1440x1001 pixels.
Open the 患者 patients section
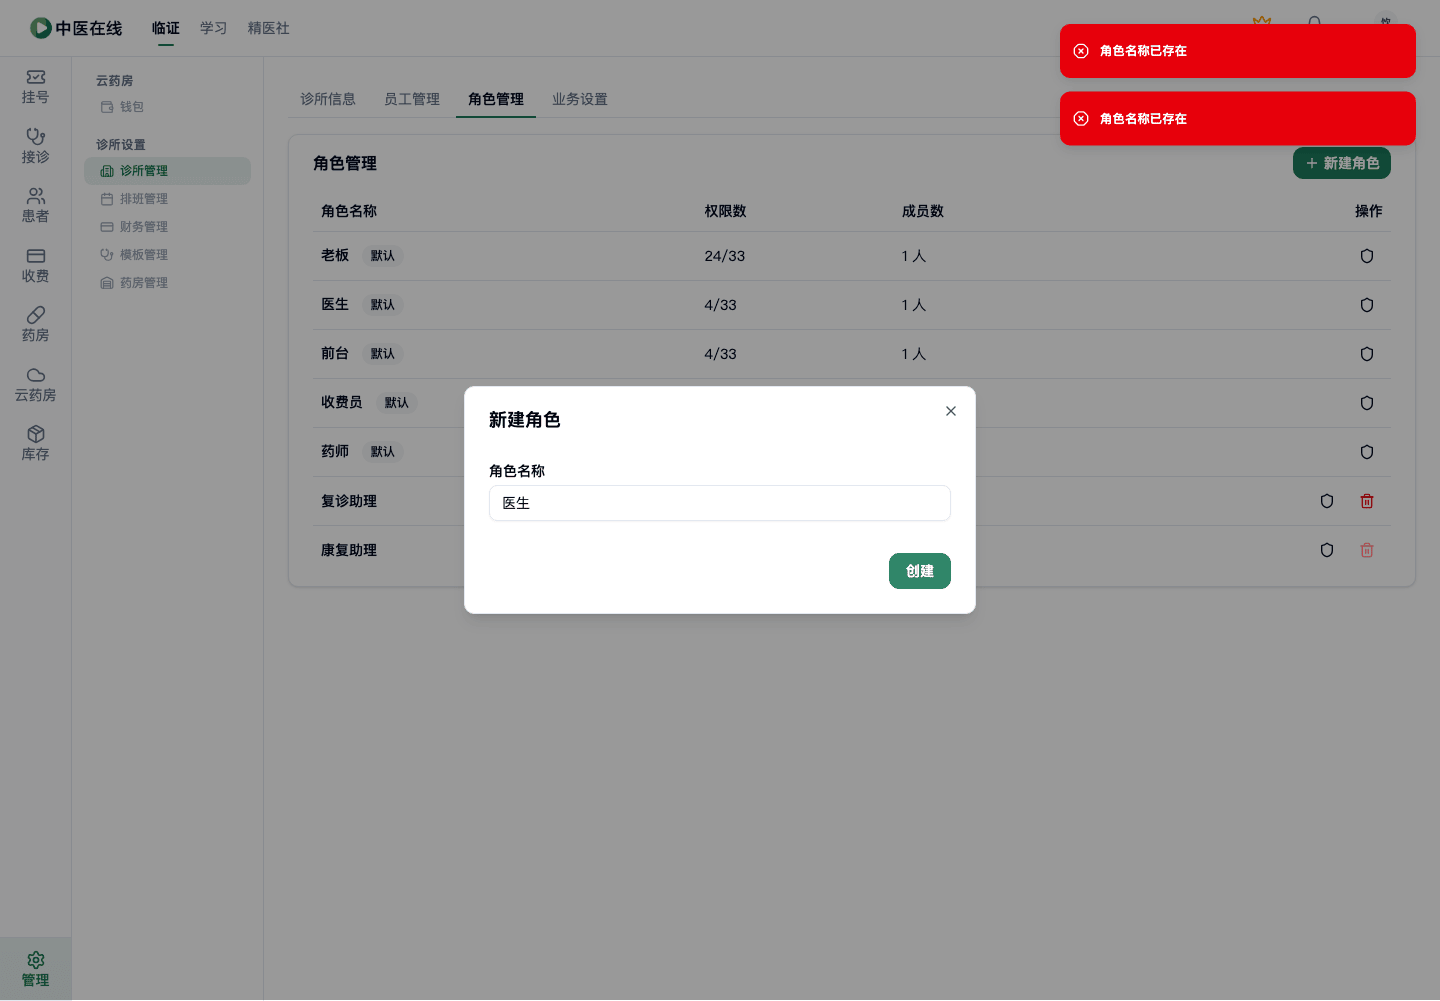coord(35,206)
